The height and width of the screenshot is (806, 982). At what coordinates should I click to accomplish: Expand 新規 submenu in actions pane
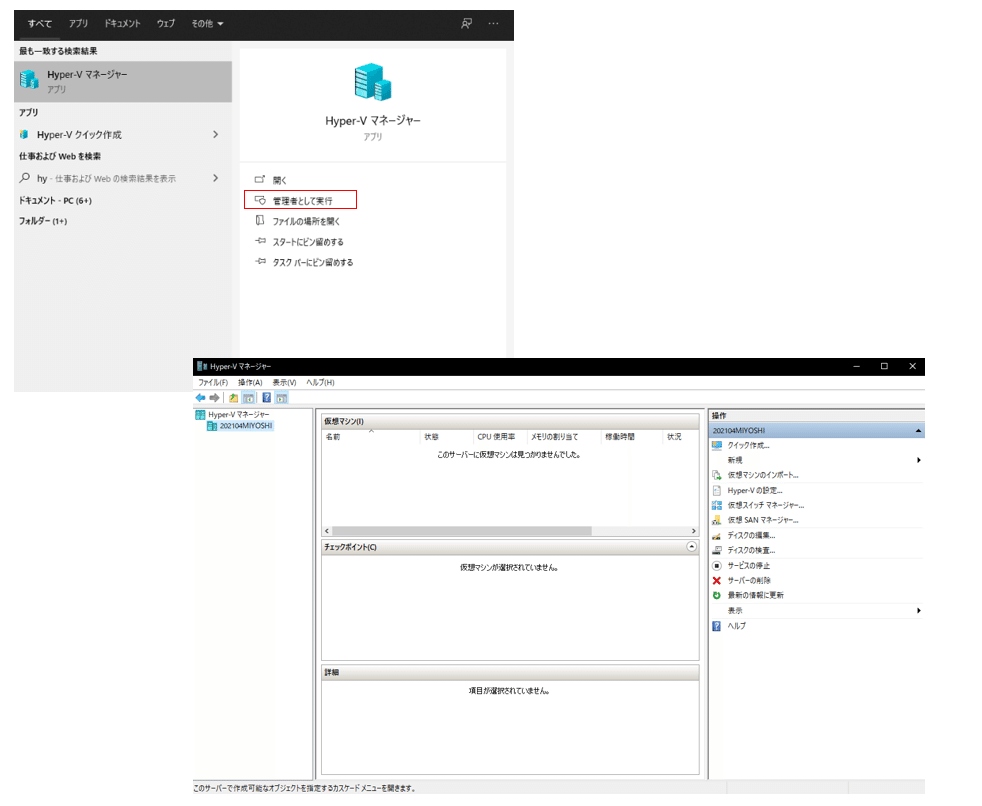click(x=919, y=460)
